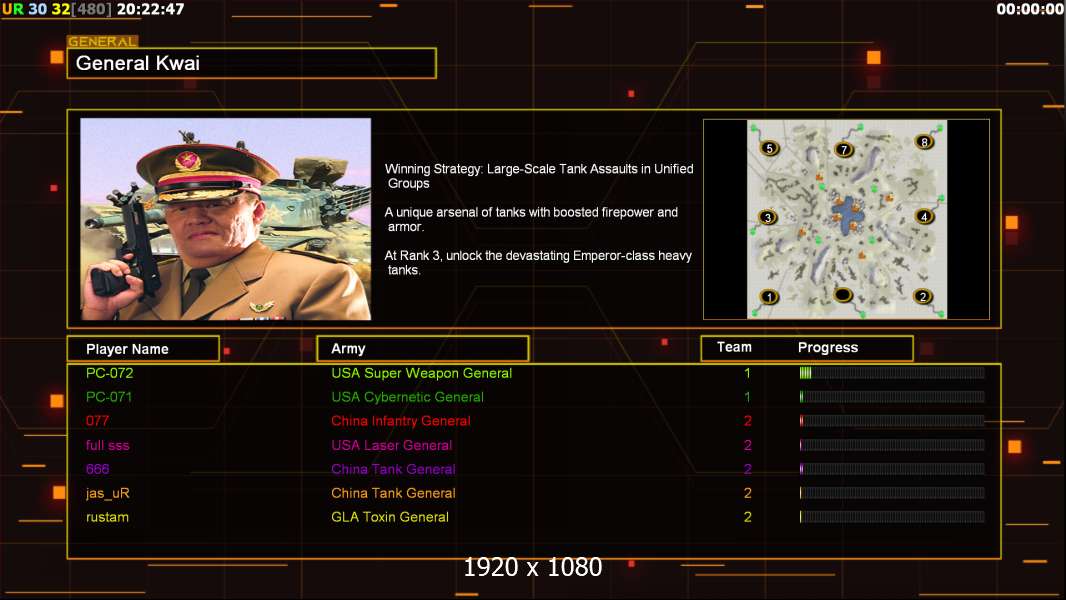Select map start position 7

pyautogui.click(x=844, y=149)
